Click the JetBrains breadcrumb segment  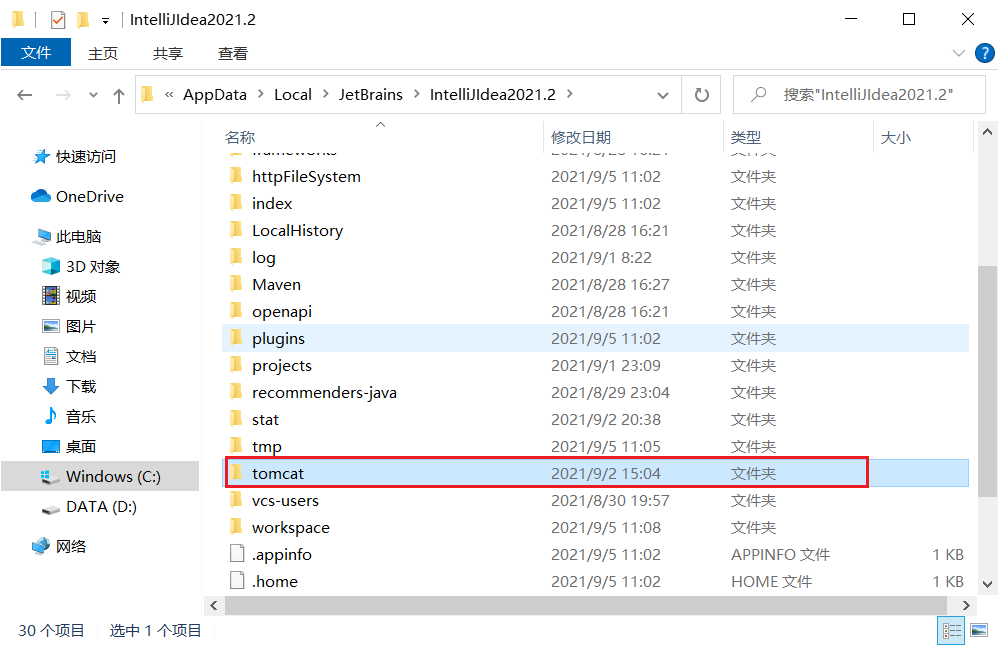(x=370, y=95)
